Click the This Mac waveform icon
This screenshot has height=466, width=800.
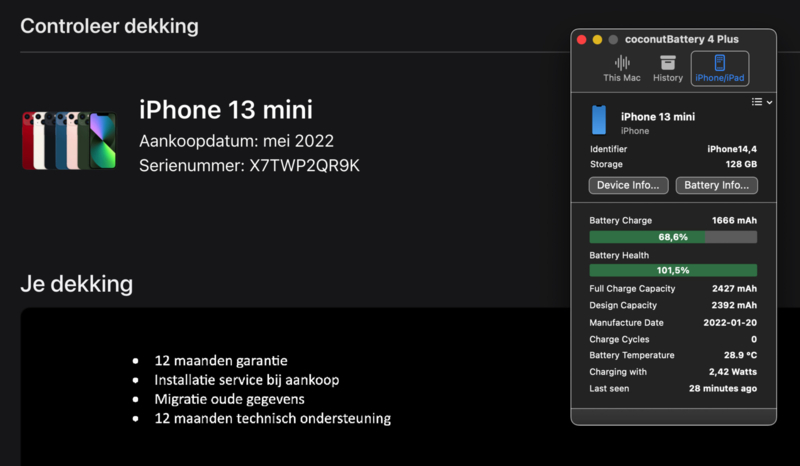pos(622,63)
